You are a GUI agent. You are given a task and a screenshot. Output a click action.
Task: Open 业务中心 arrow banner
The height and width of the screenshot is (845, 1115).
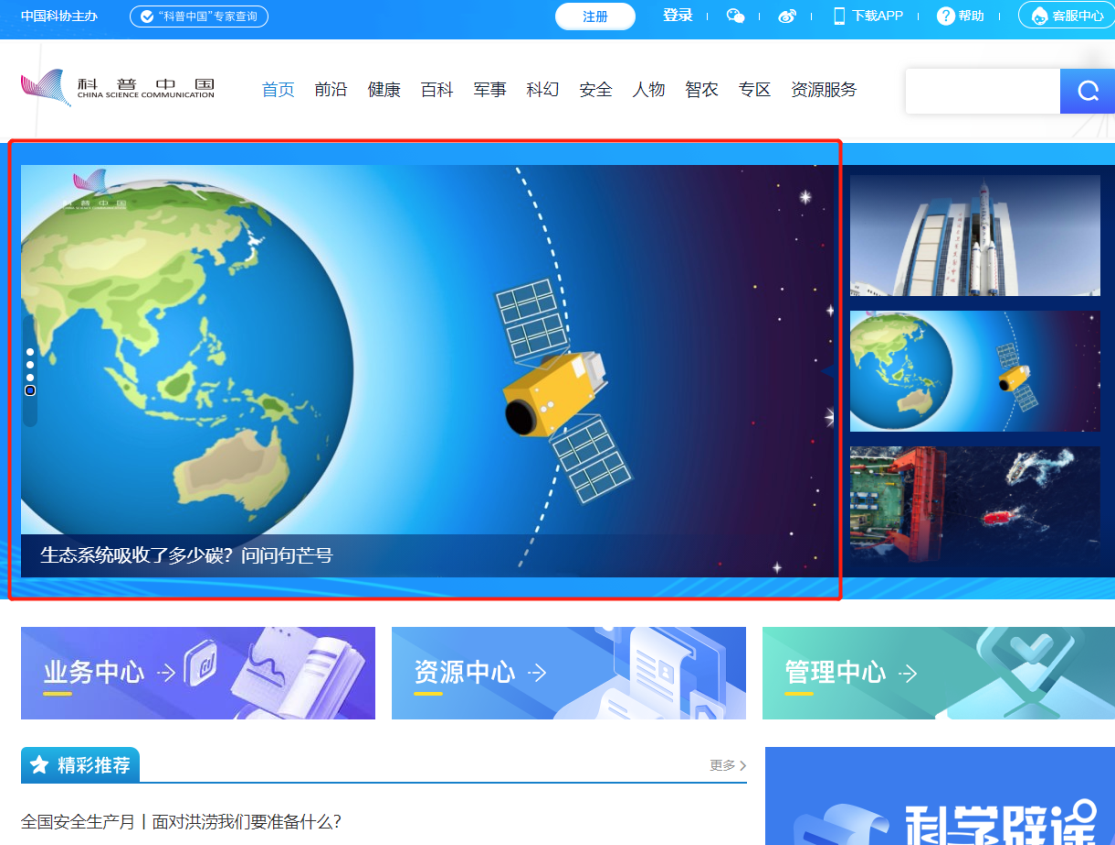(198, 673)
